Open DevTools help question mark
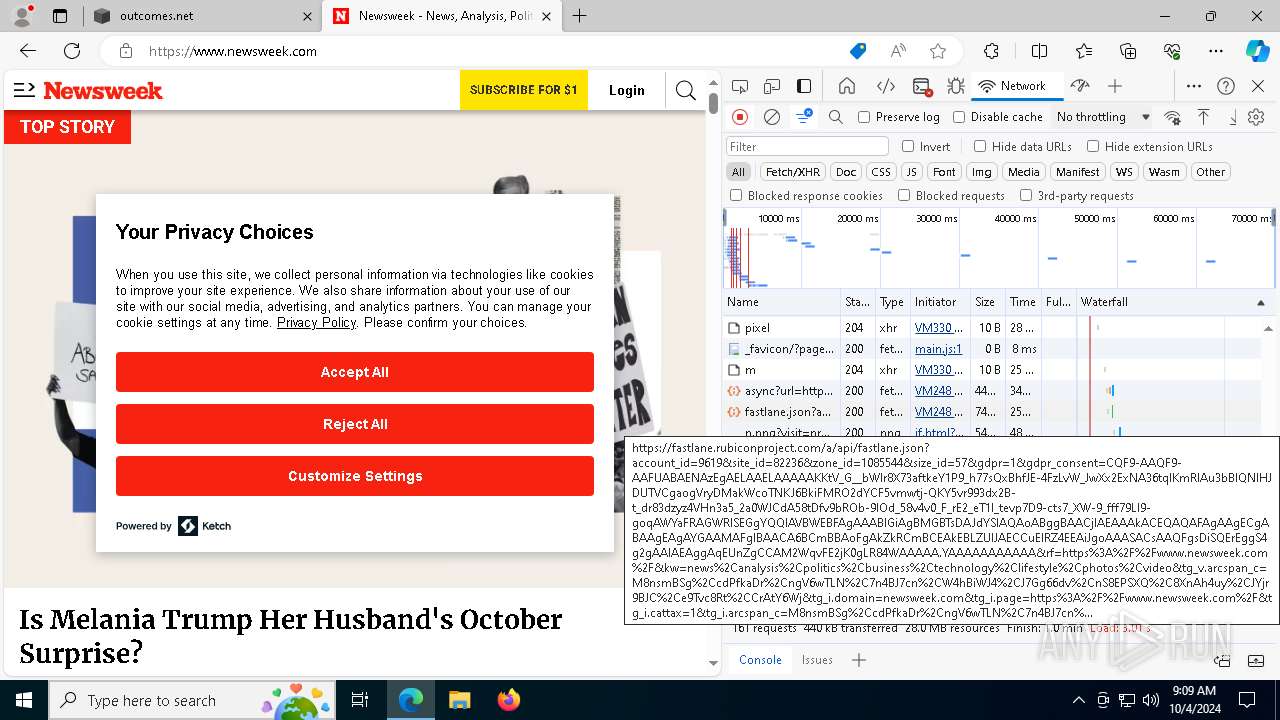Image resolution: width=1280 pixels, height=720 pixels. click(x=1226, y=86)
